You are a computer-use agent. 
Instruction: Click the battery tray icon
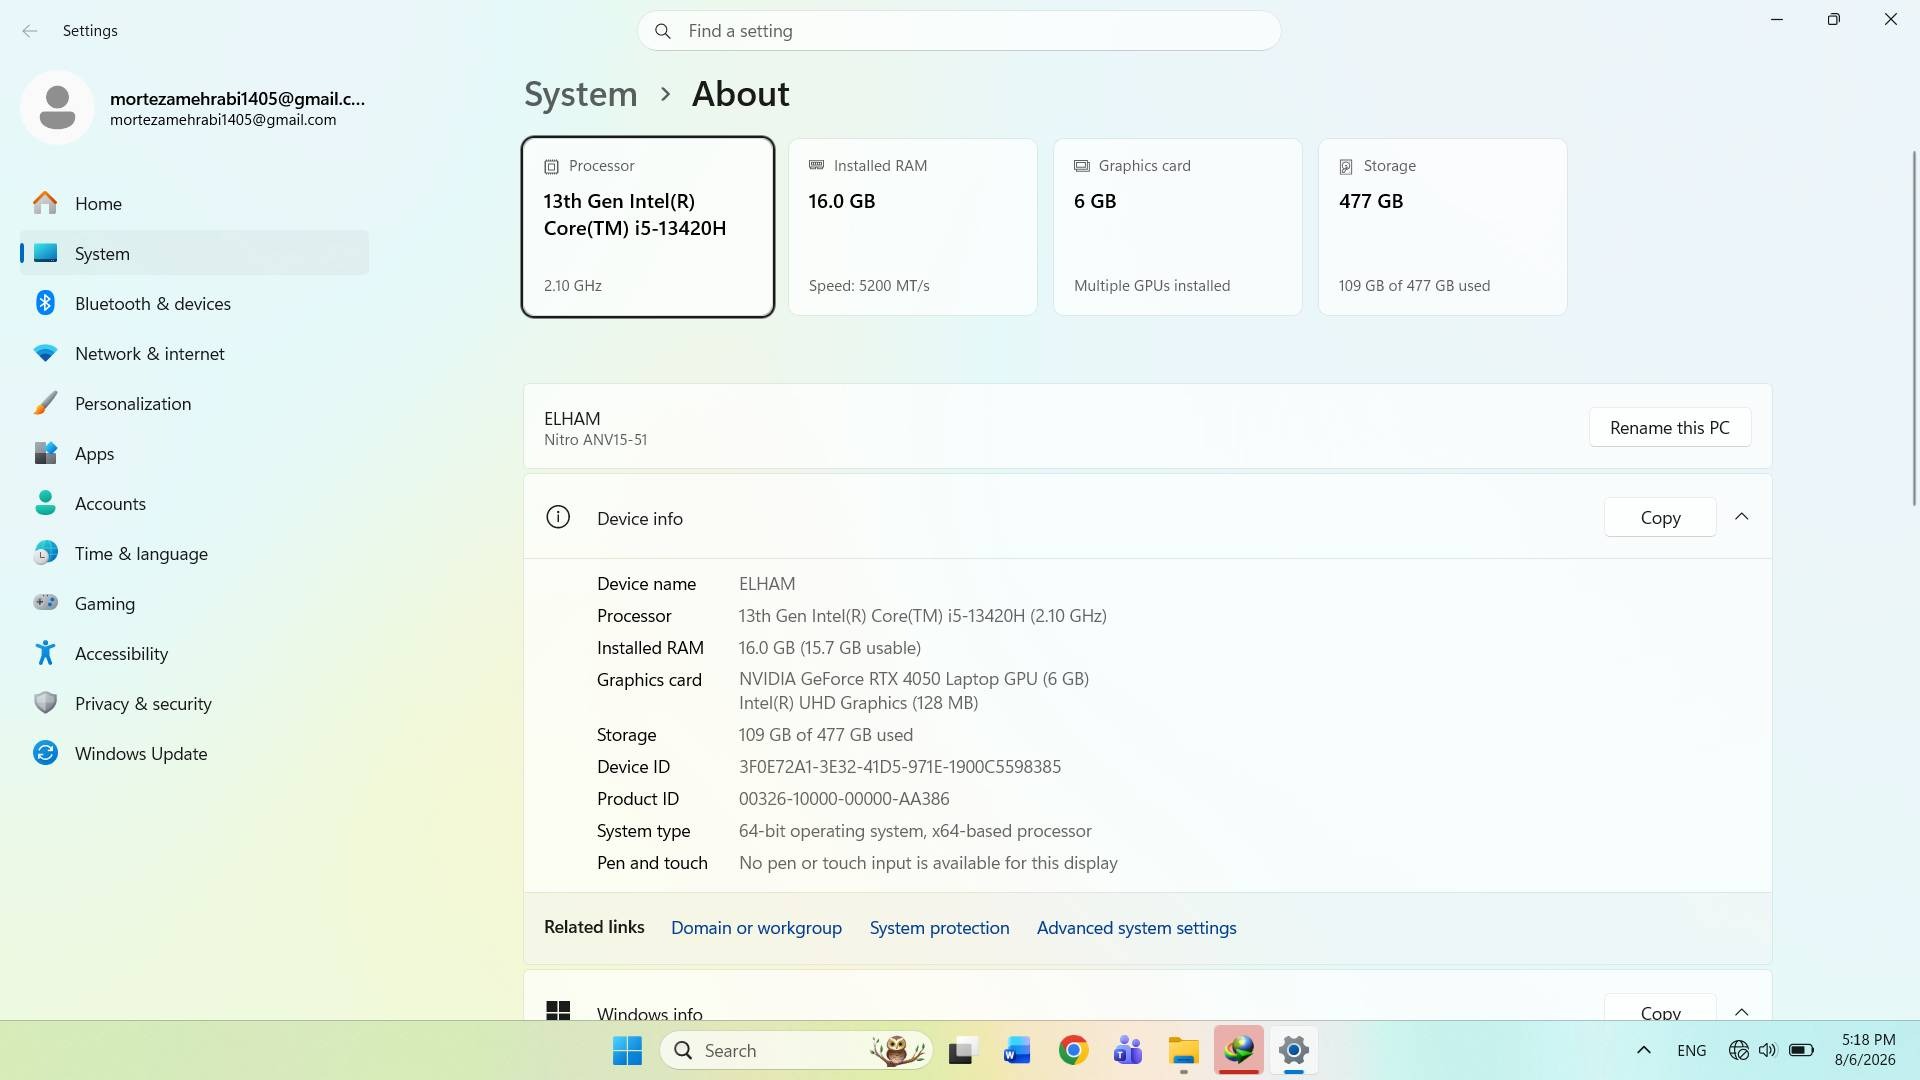pyautogui.click(x=1801, y=1050)
